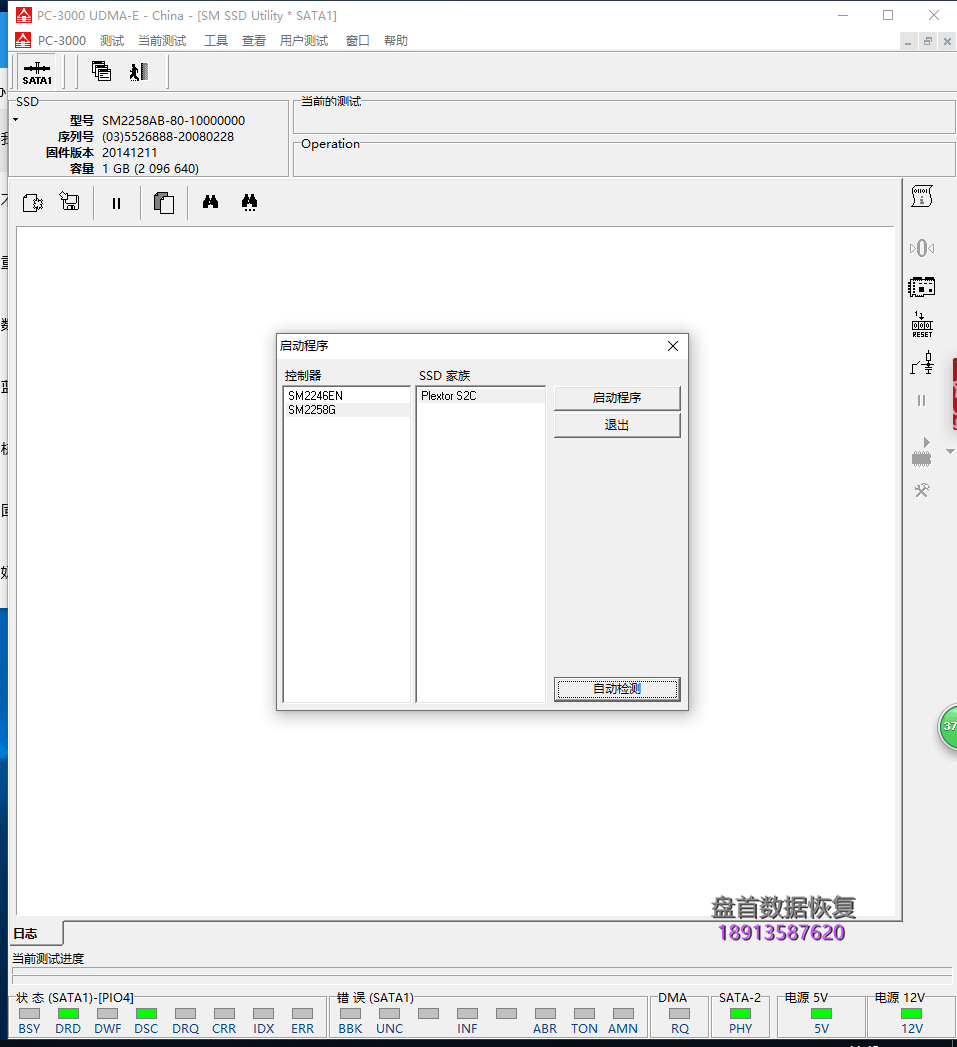Click the green 37 floating badge
This screenshot has width=957, height=1047.
(x=948, y=726)
